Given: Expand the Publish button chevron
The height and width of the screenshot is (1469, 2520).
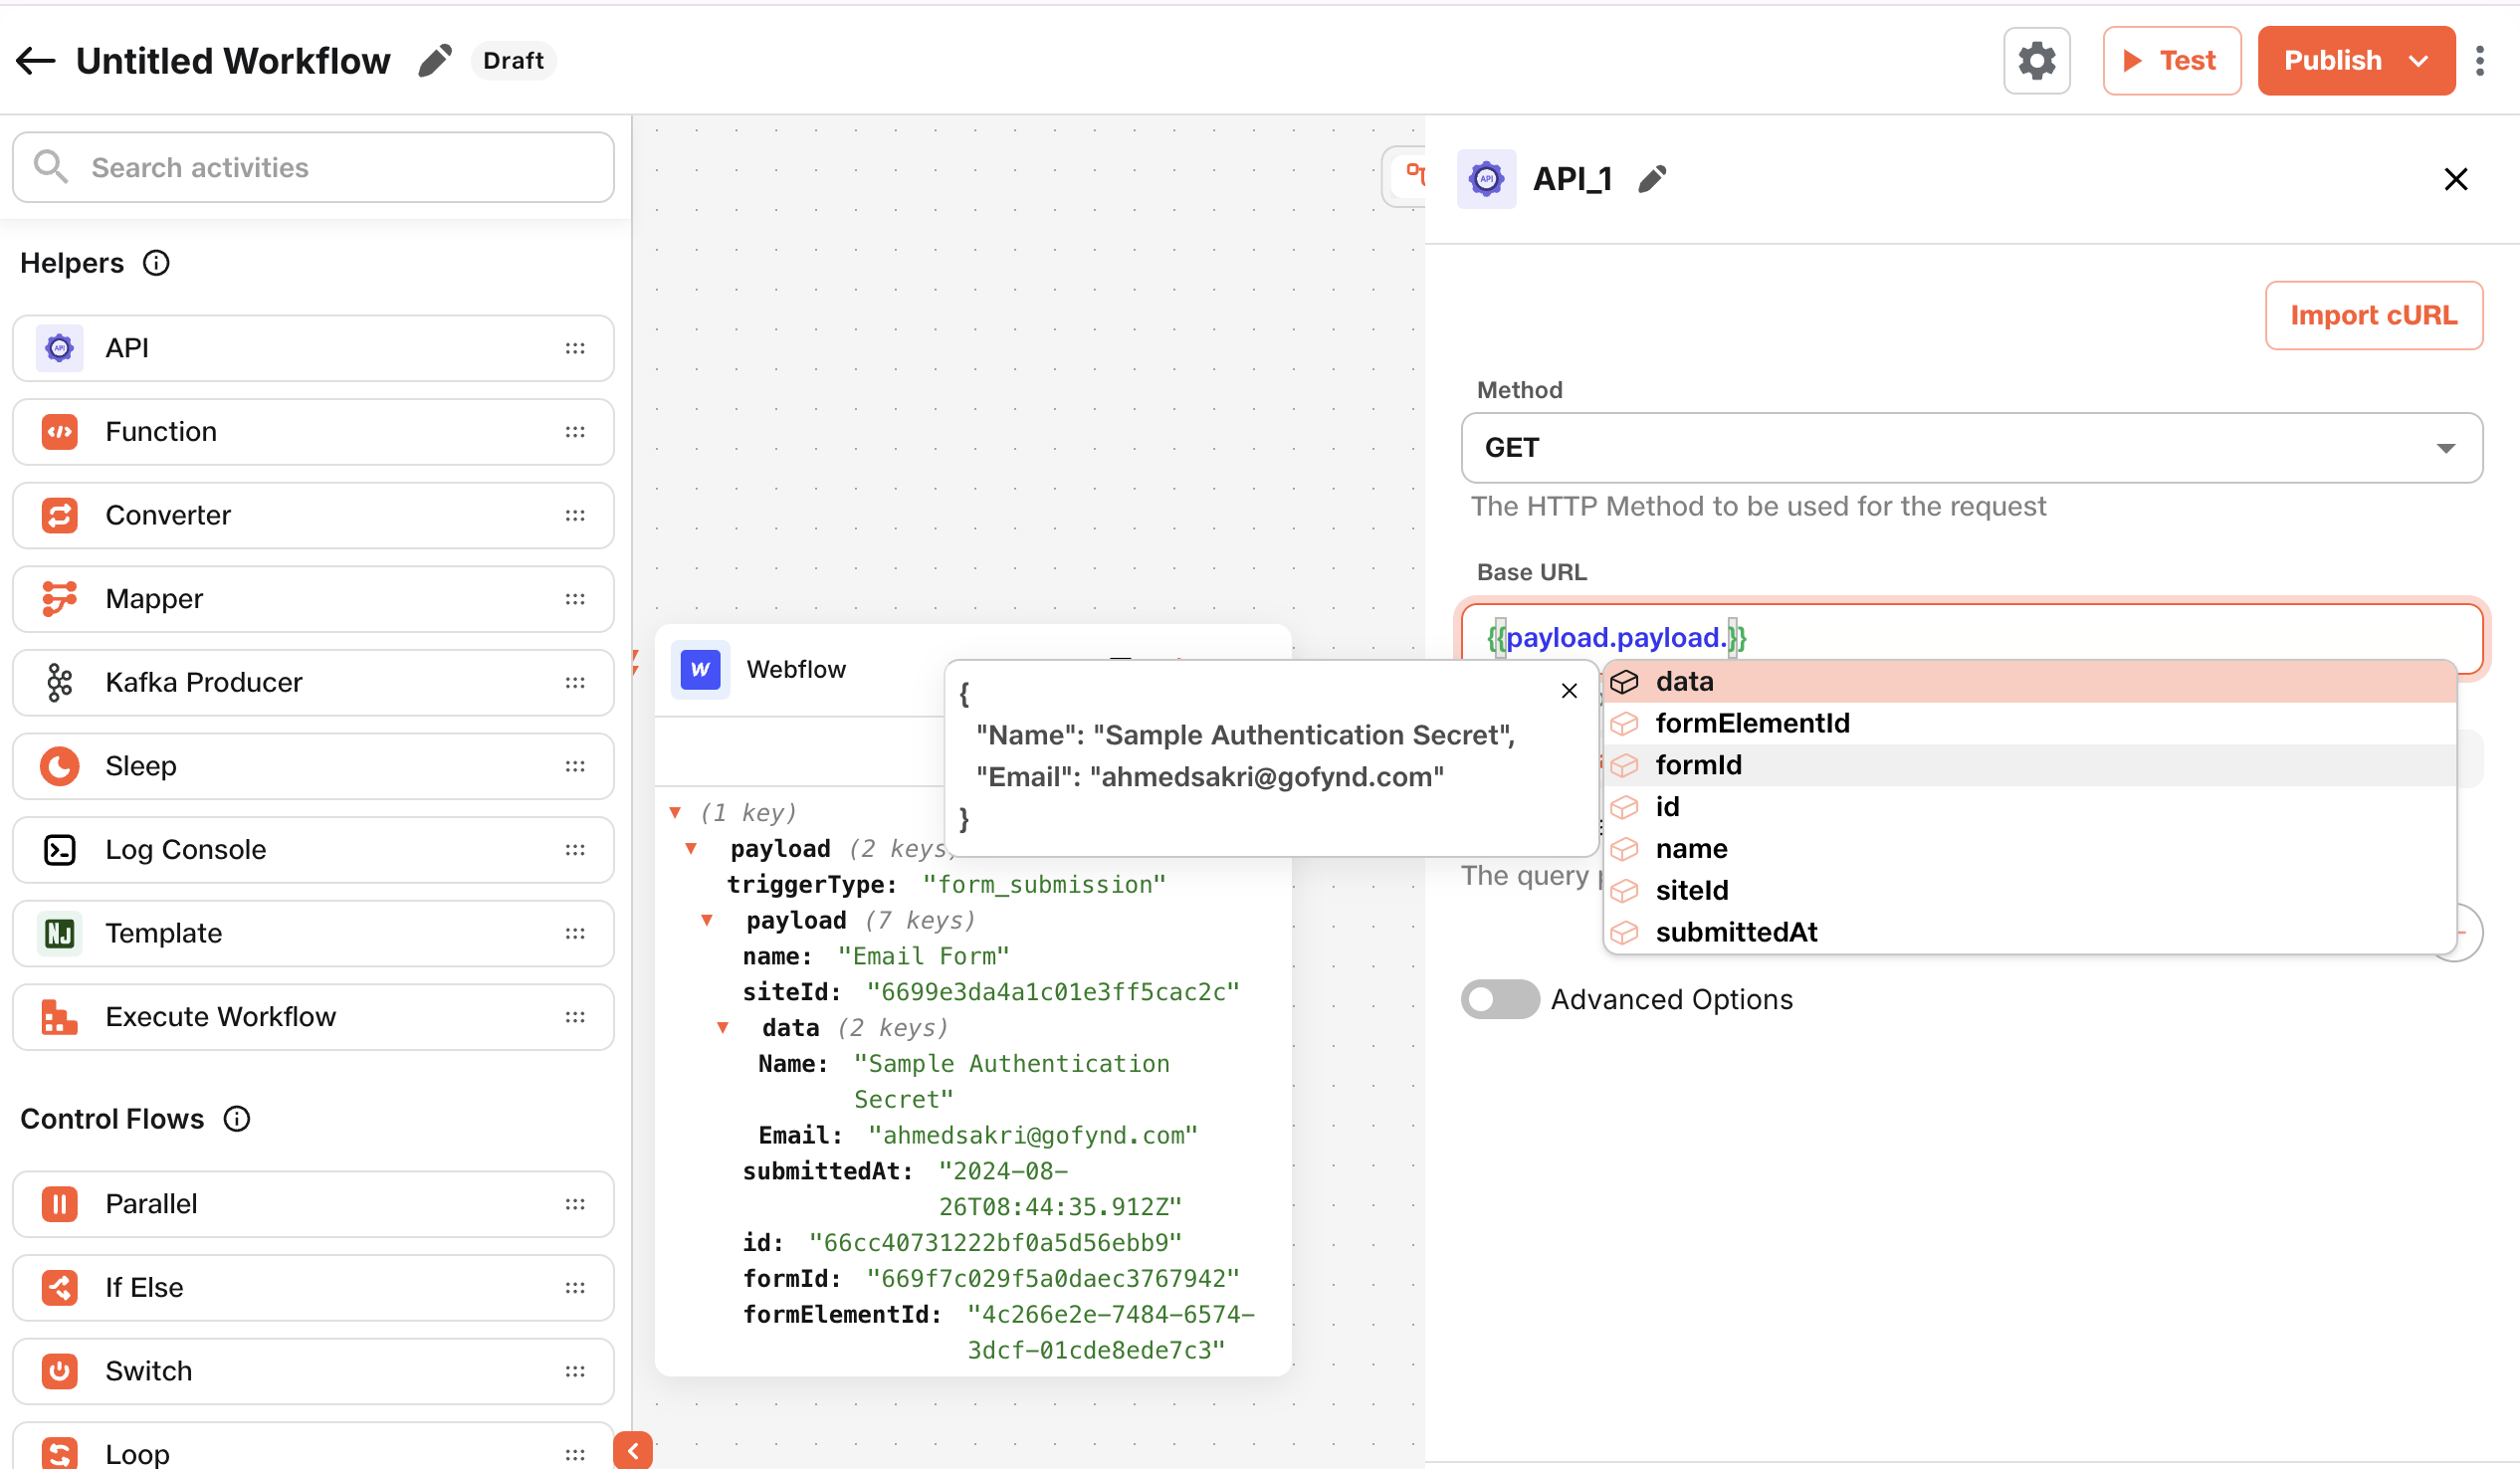Looking at the screenshot, I should click(x=2418, y=61).
